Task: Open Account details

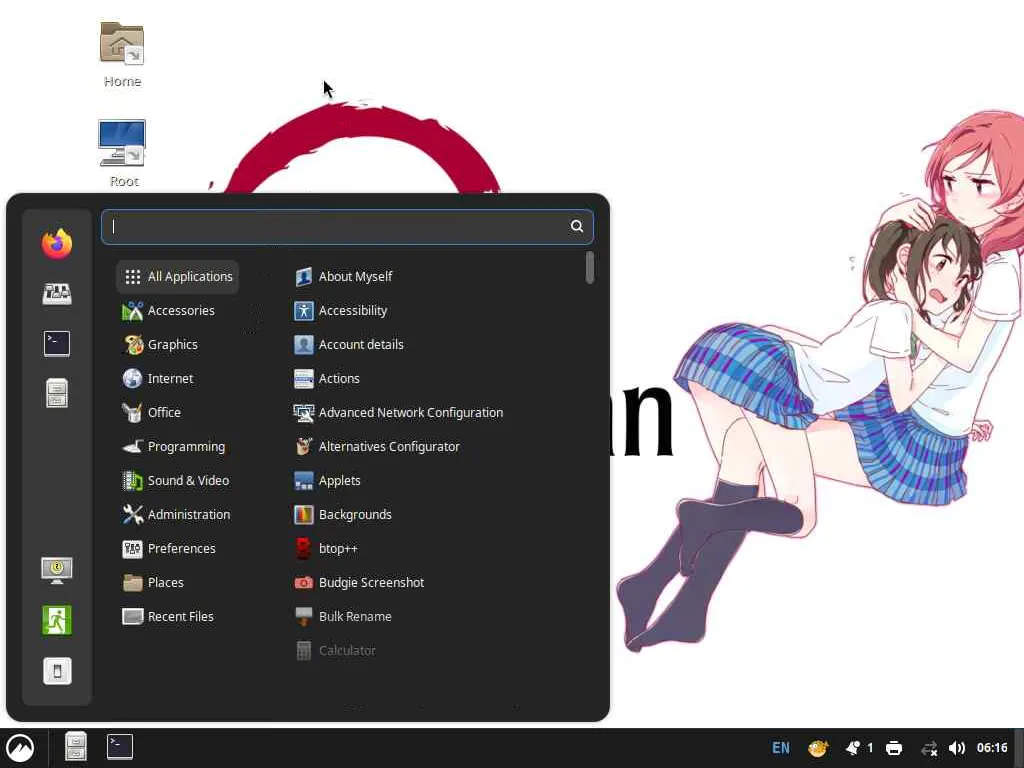Action: (x=349, y=344)
